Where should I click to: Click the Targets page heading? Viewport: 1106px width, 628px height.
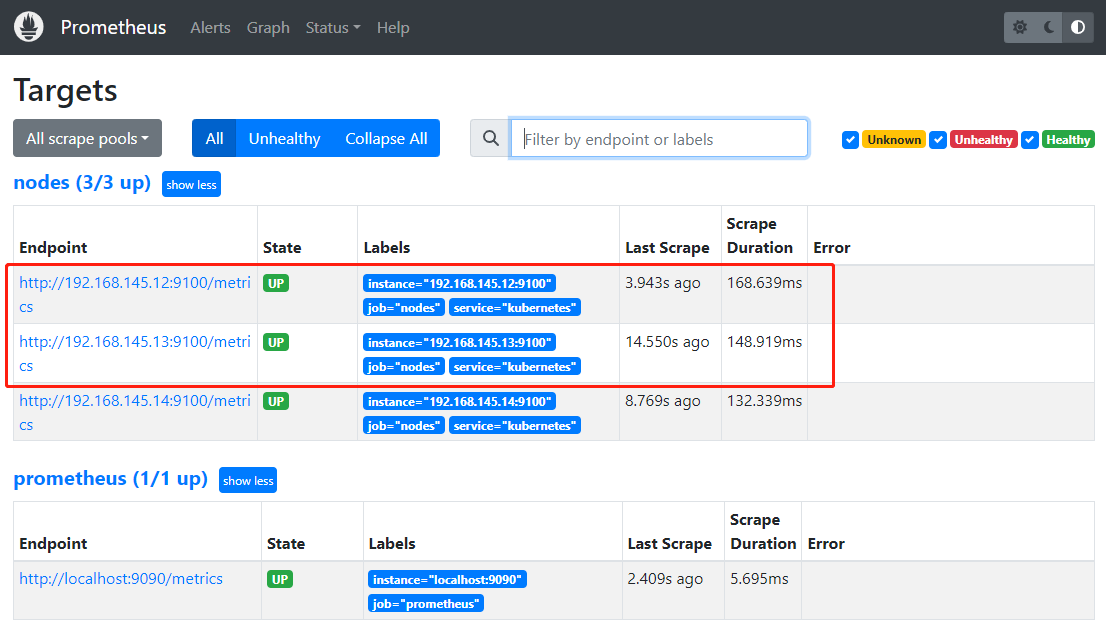coord(66,90)
